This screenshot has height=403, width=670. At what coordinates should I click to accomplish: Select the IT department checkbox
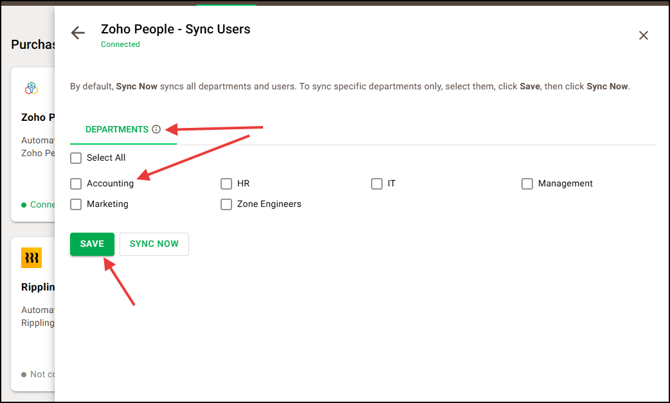click(377, 184)
